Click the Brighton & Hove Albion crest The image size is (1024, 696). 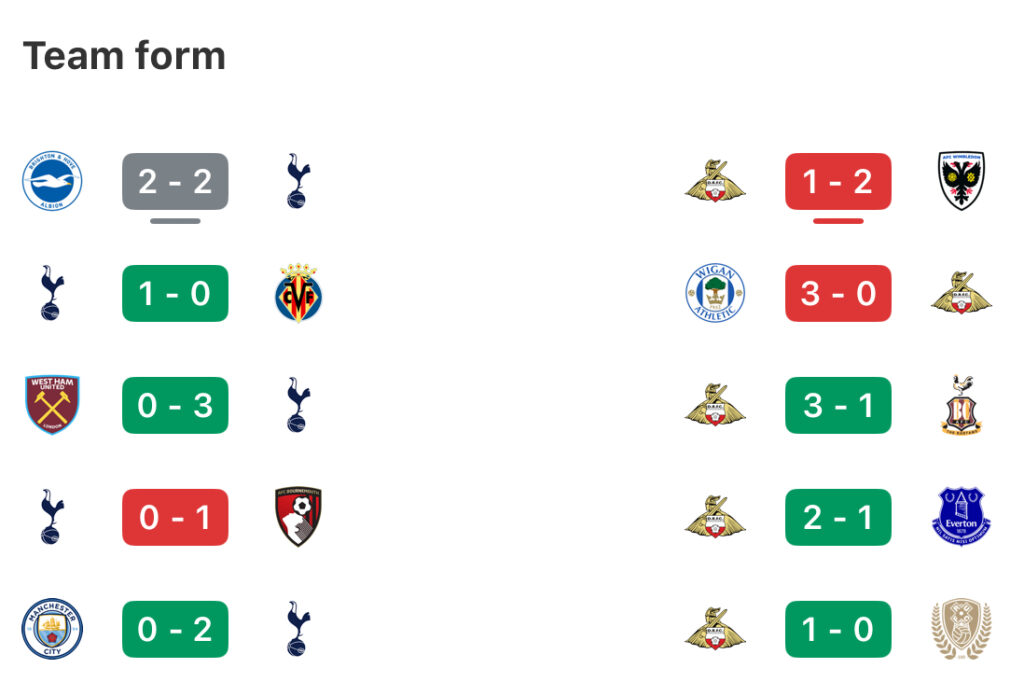(x=52, y=181)
